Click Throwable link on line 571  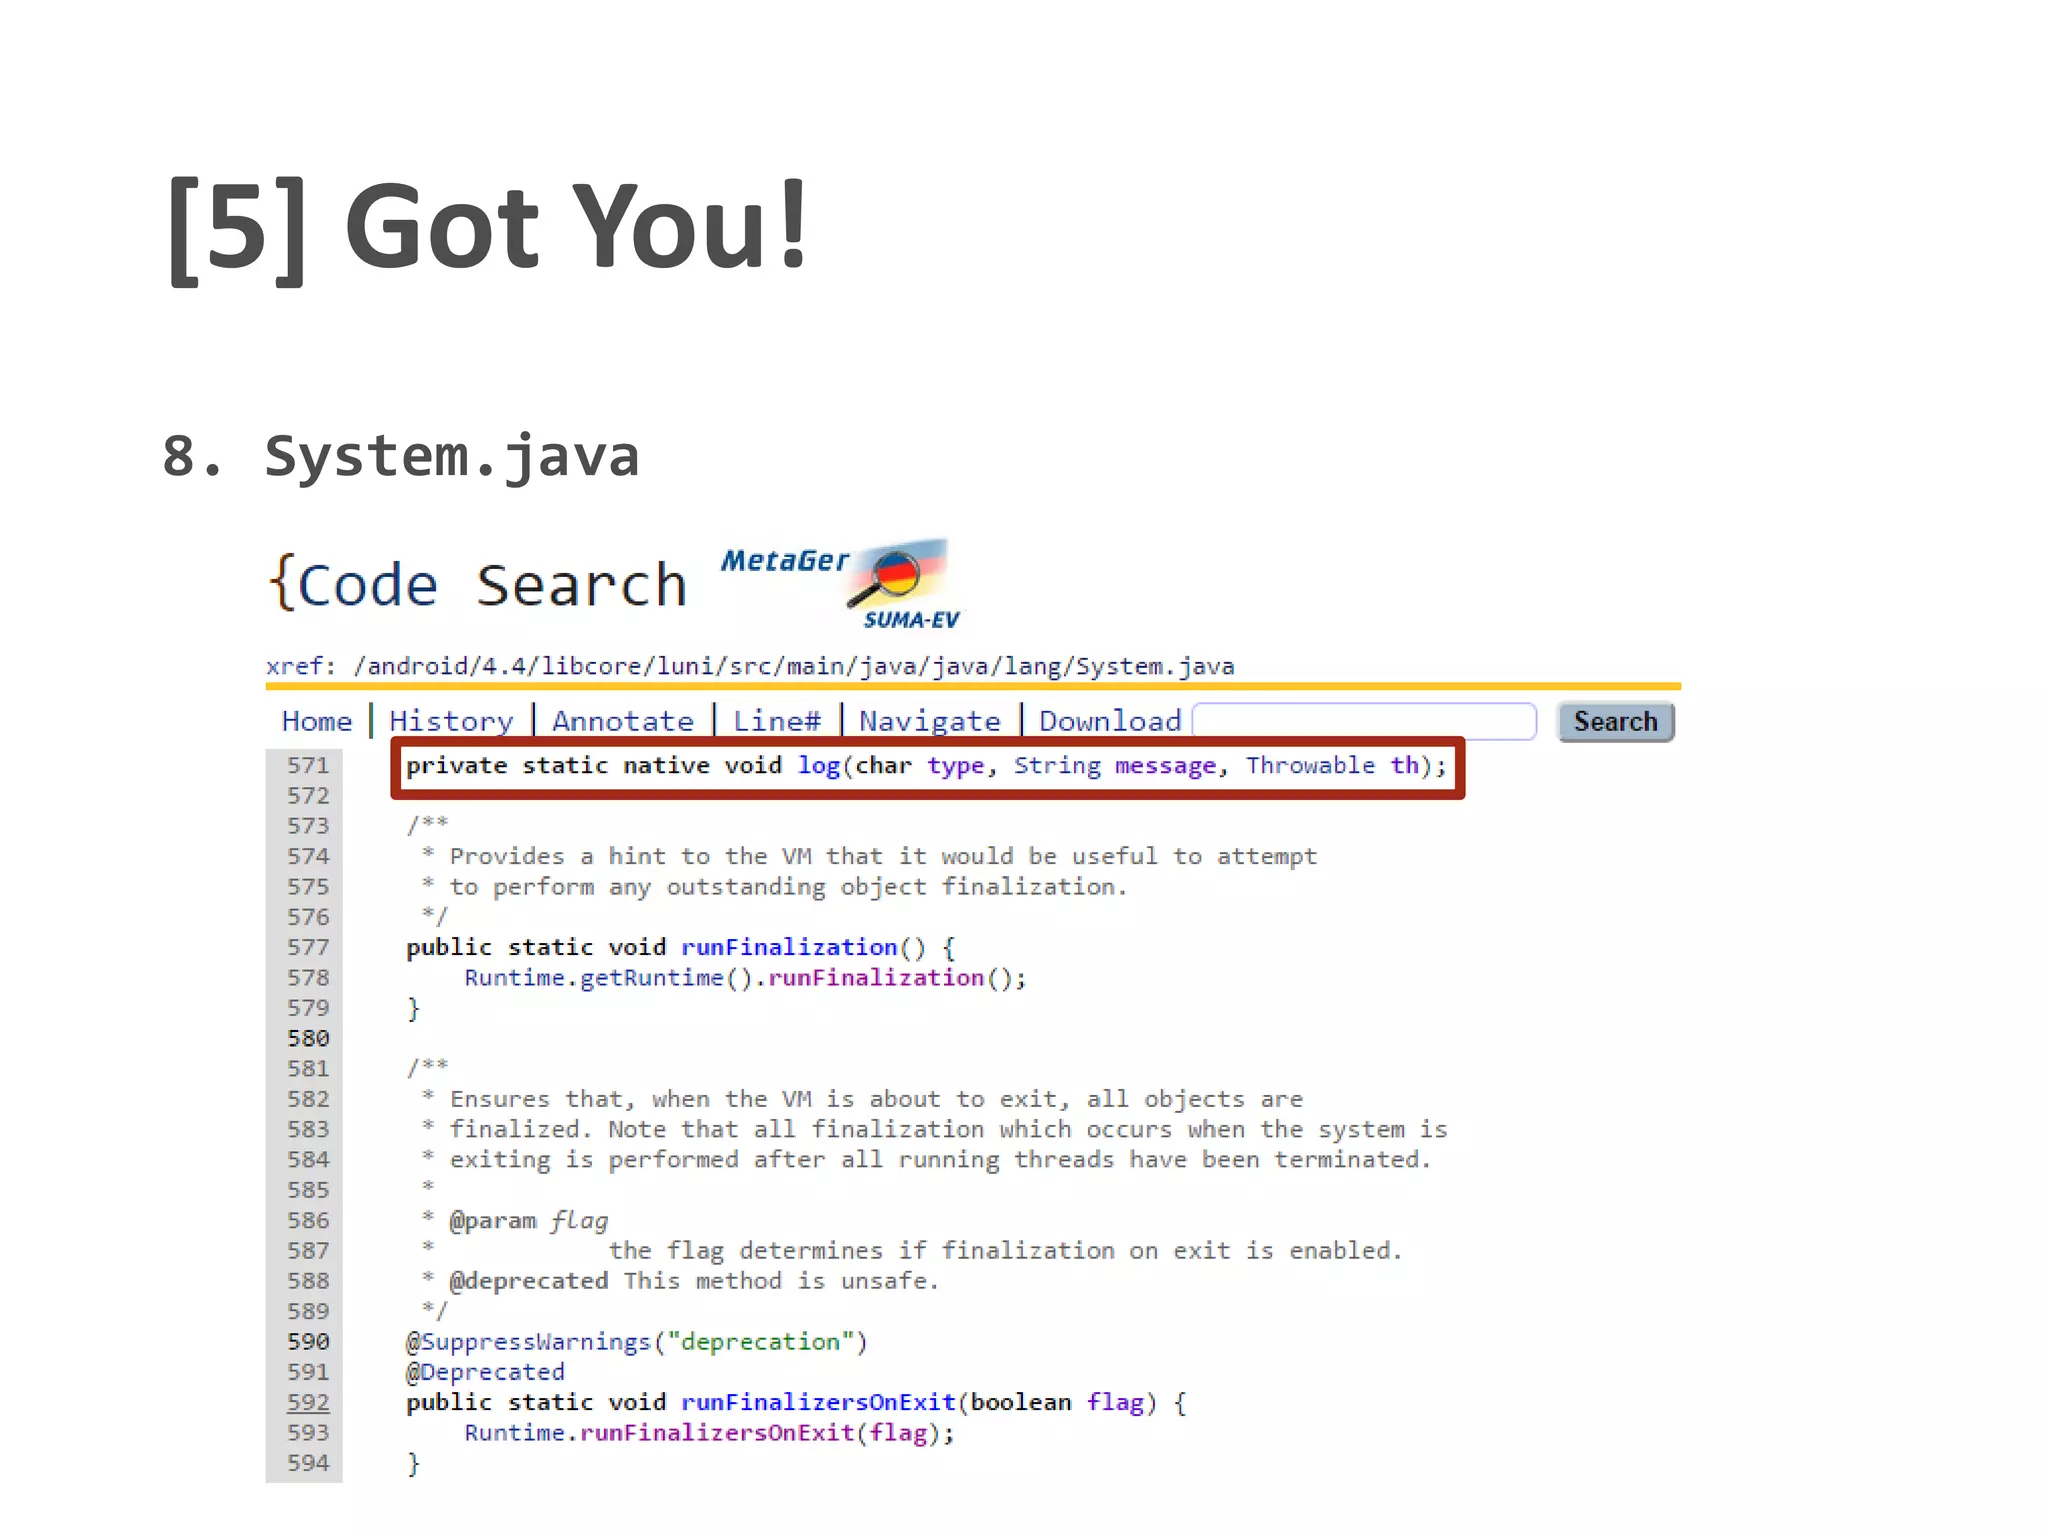tap(1310, 766)
